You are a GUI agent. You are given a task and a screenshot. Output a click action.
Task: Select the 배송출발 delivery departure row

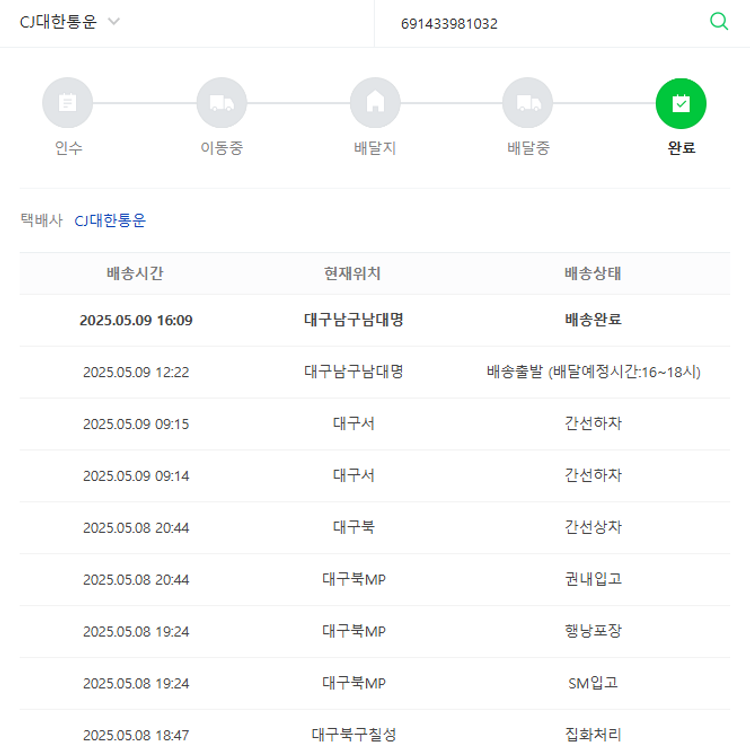pyautogui.click(x=593, y=372)
